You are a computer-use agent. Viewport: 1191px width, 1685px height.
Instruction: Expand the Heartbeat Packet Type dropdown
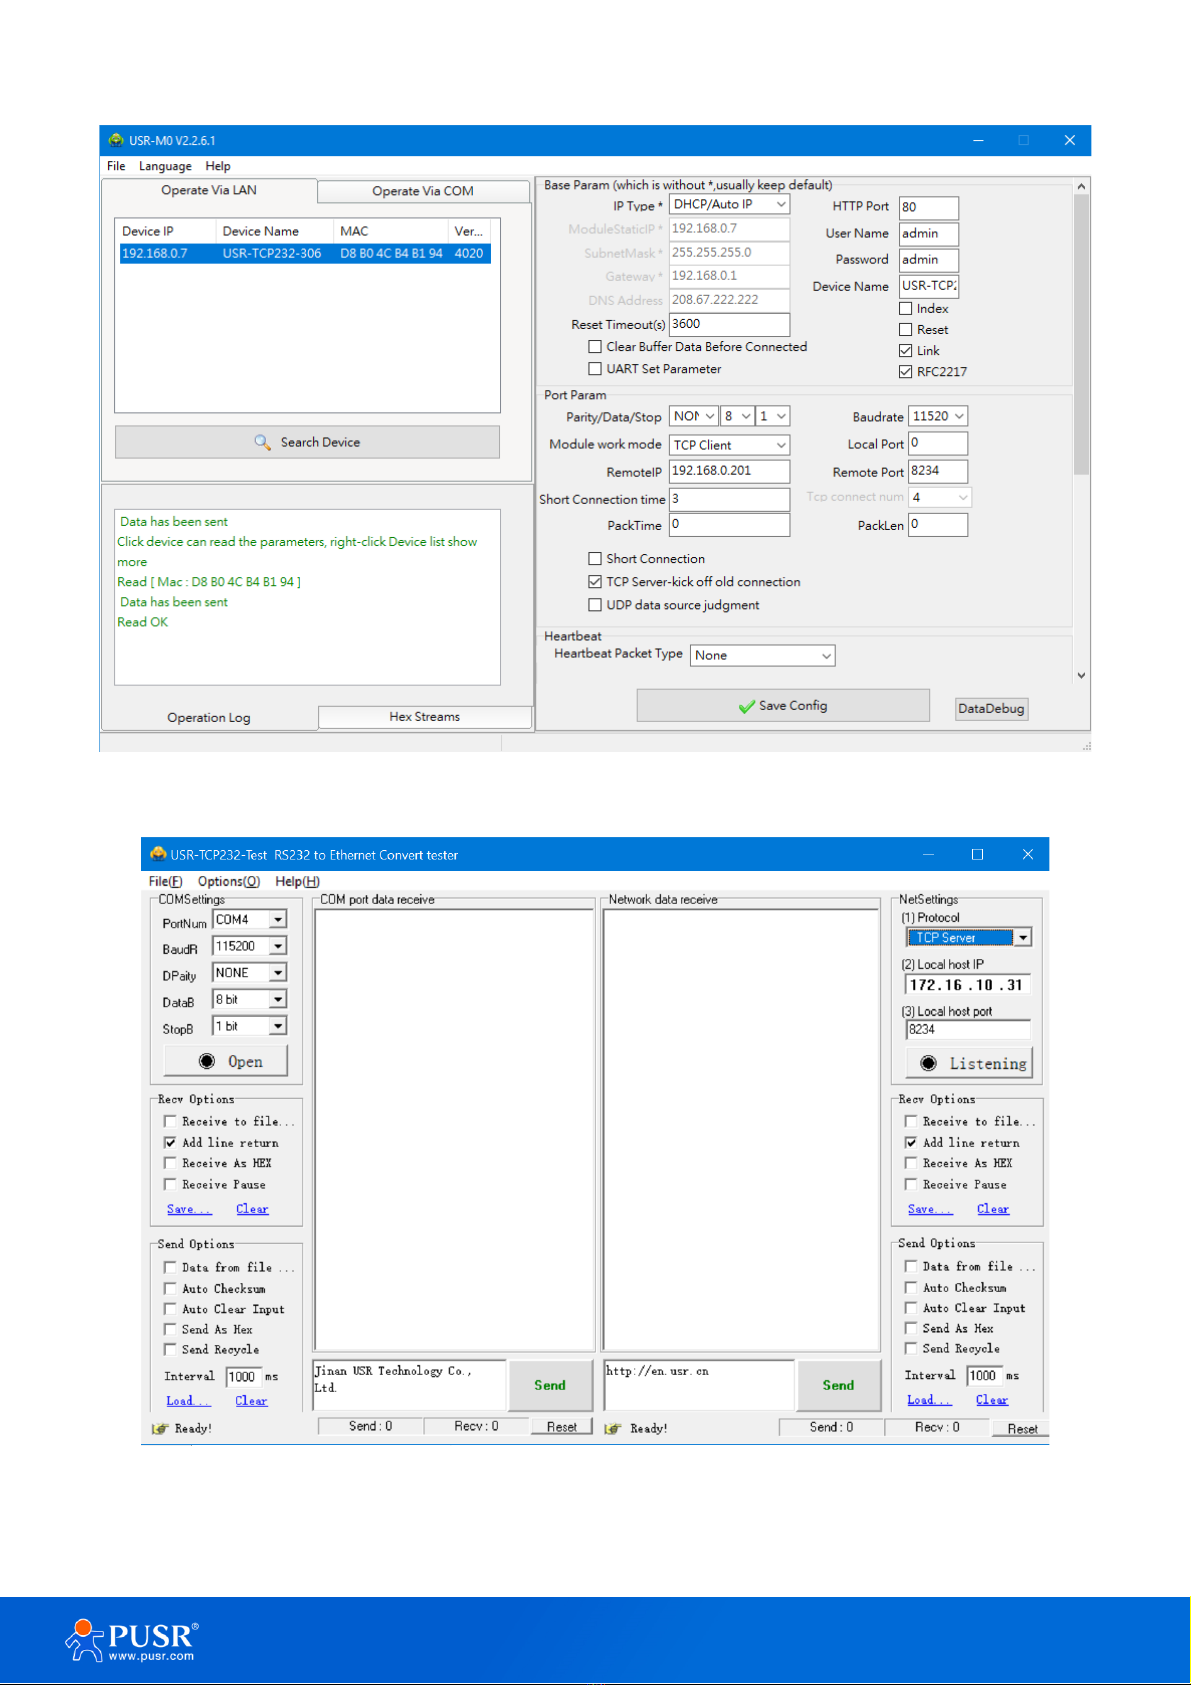(x=763, y=655)
